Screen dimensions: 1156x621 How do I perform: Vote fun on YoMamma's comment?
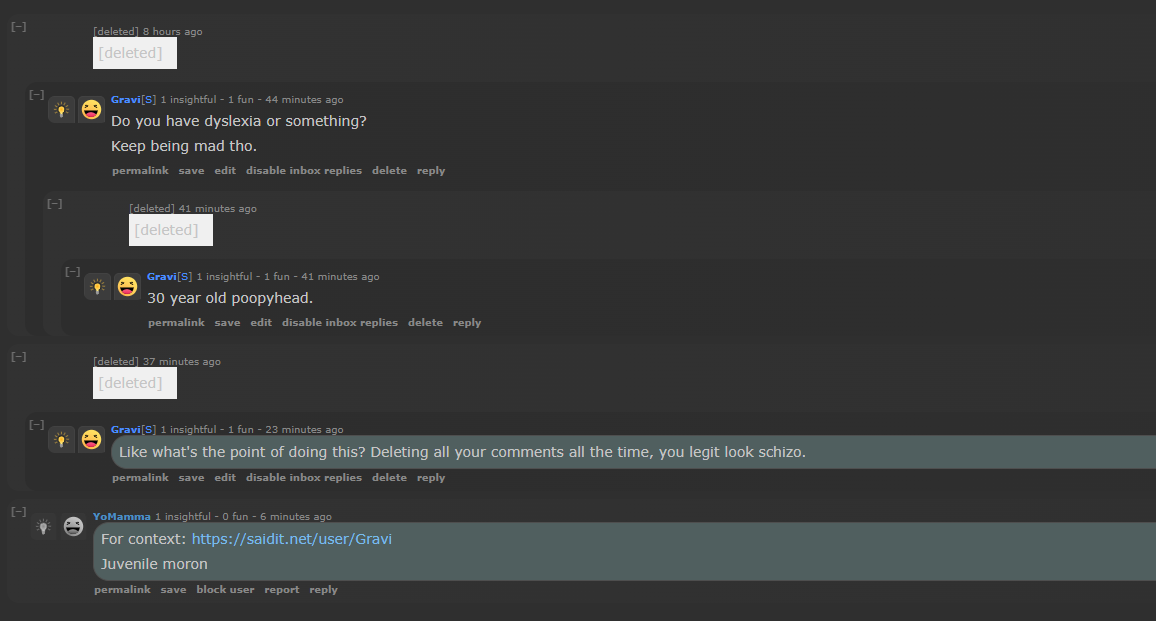click(73, 527)
